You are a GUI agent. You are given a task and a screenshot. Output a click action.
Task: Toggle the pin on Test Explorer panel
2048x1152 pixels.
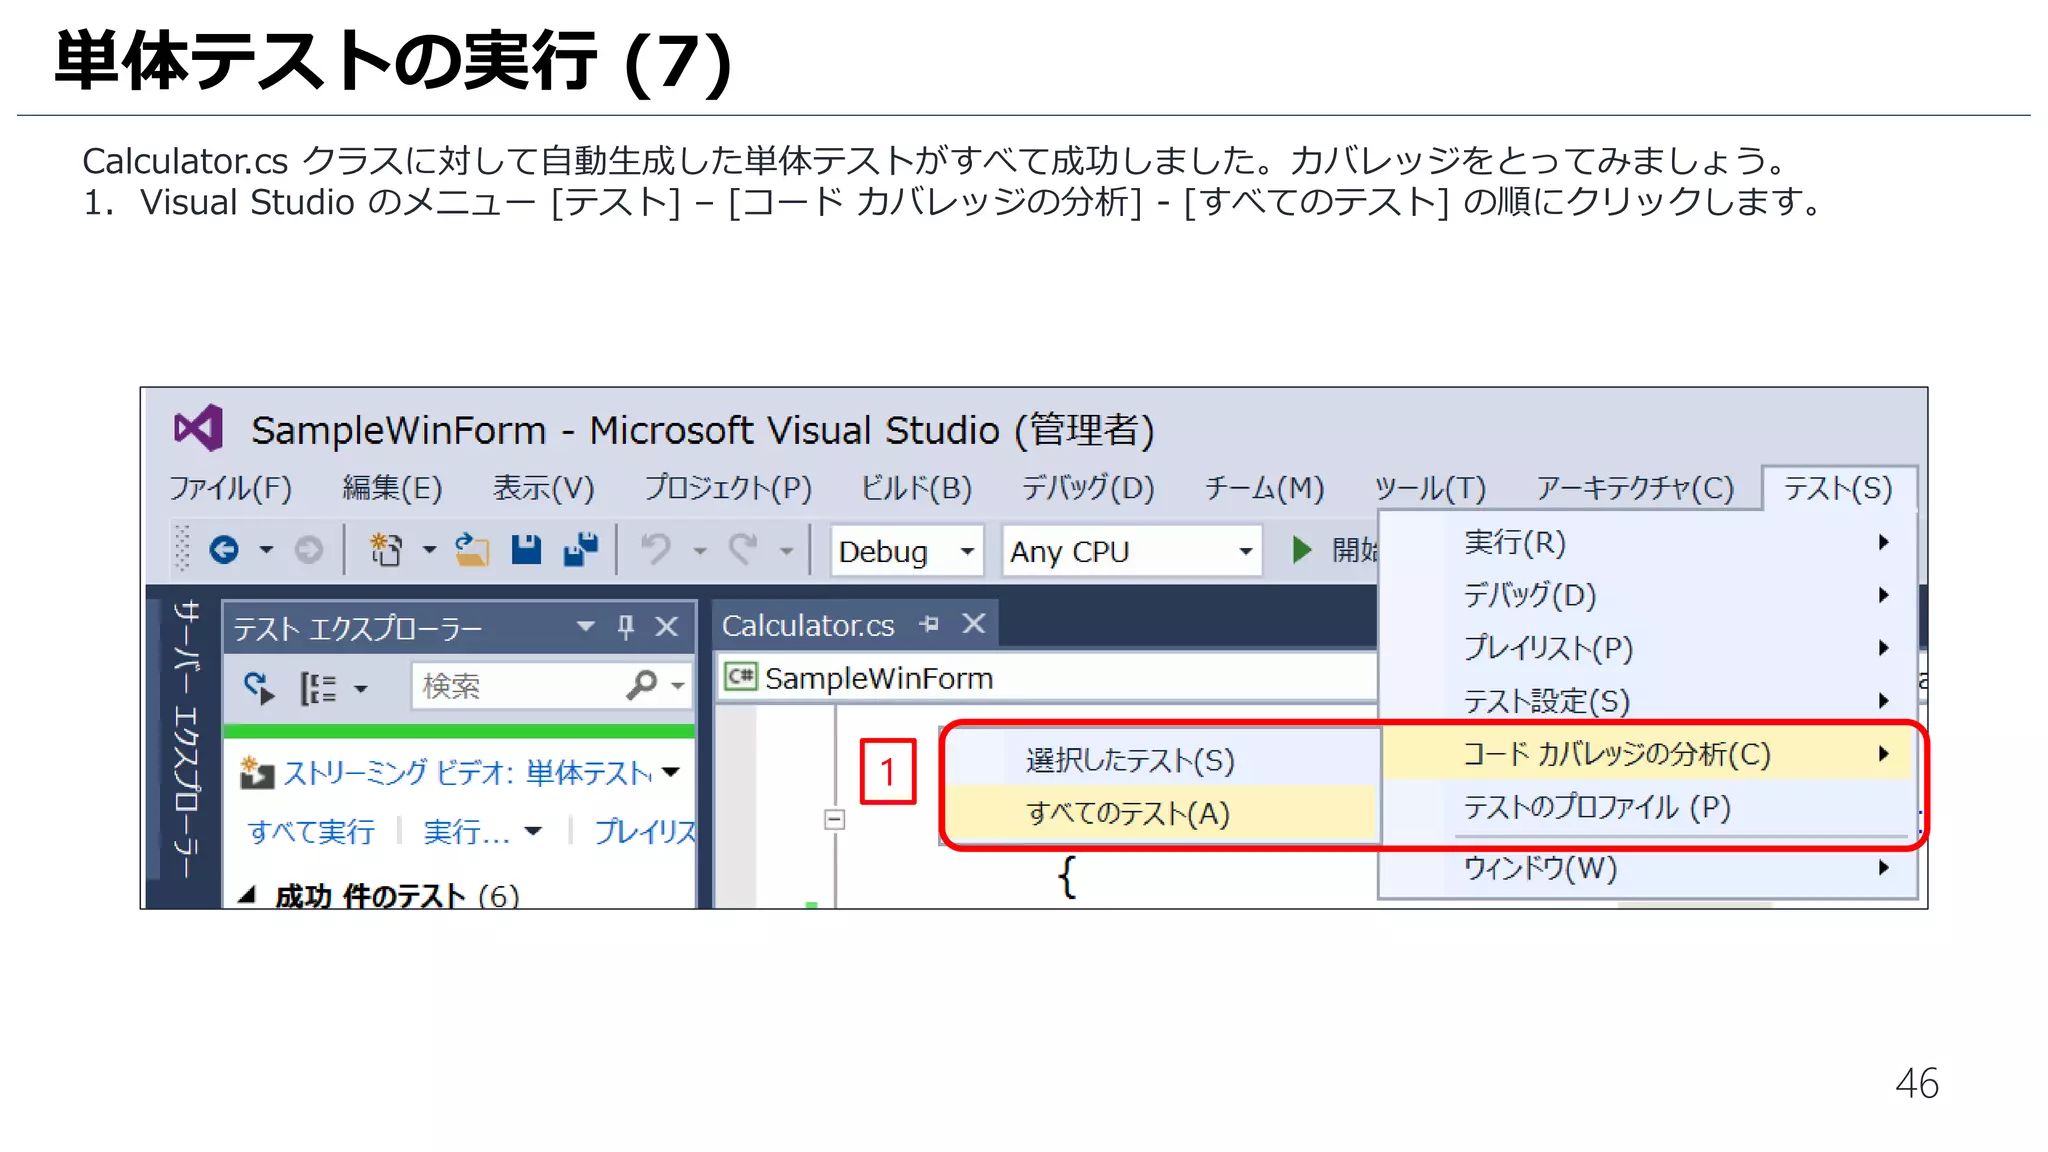tap(626, 627)
